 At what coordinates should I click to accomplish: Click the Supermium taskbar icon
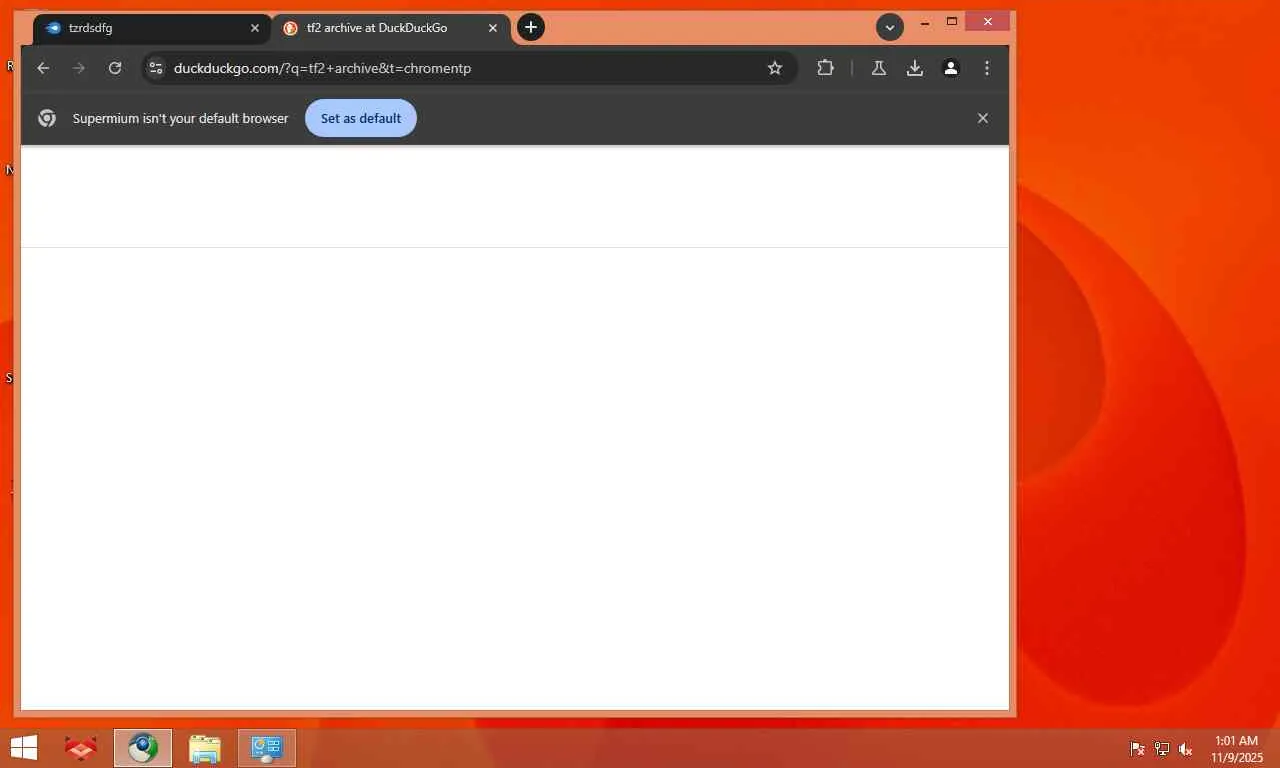(x=143, y=748)
